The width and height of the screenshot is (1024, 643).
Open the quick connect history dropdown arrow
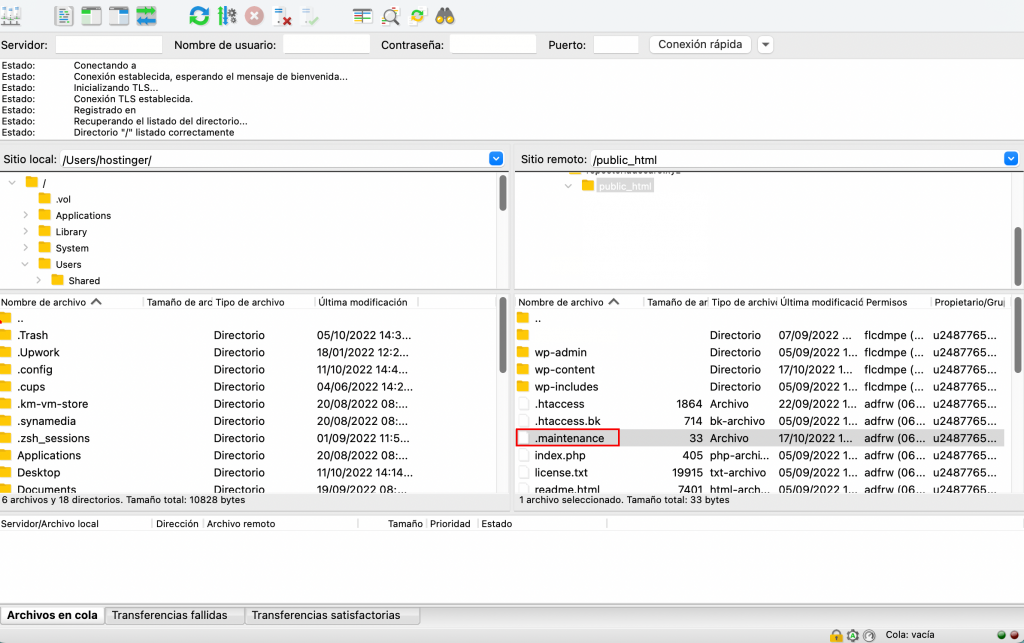(765, 44)
